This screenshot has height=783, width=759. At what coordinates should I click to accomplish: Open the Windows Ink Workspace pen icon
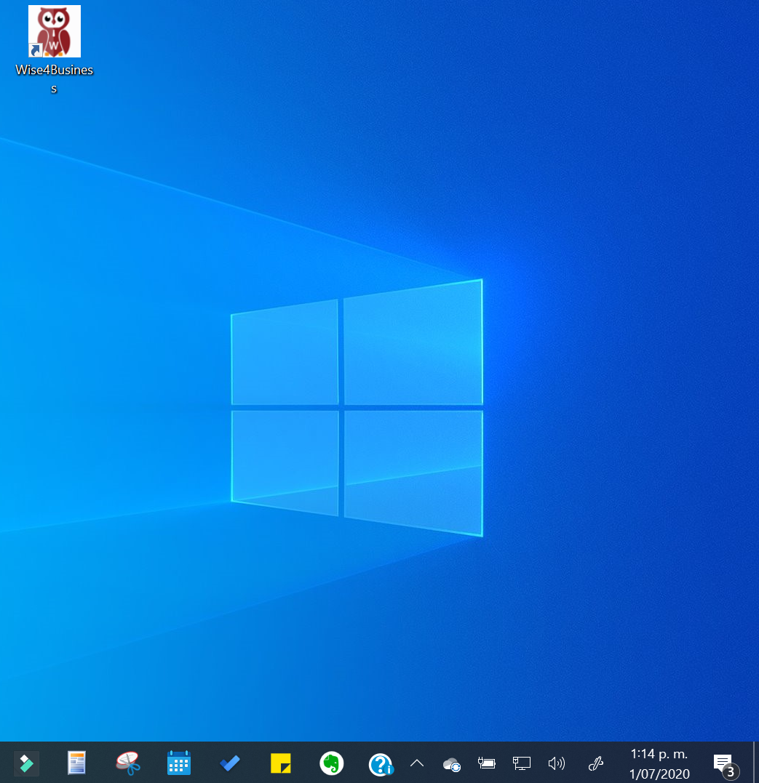tap(596, 763)
